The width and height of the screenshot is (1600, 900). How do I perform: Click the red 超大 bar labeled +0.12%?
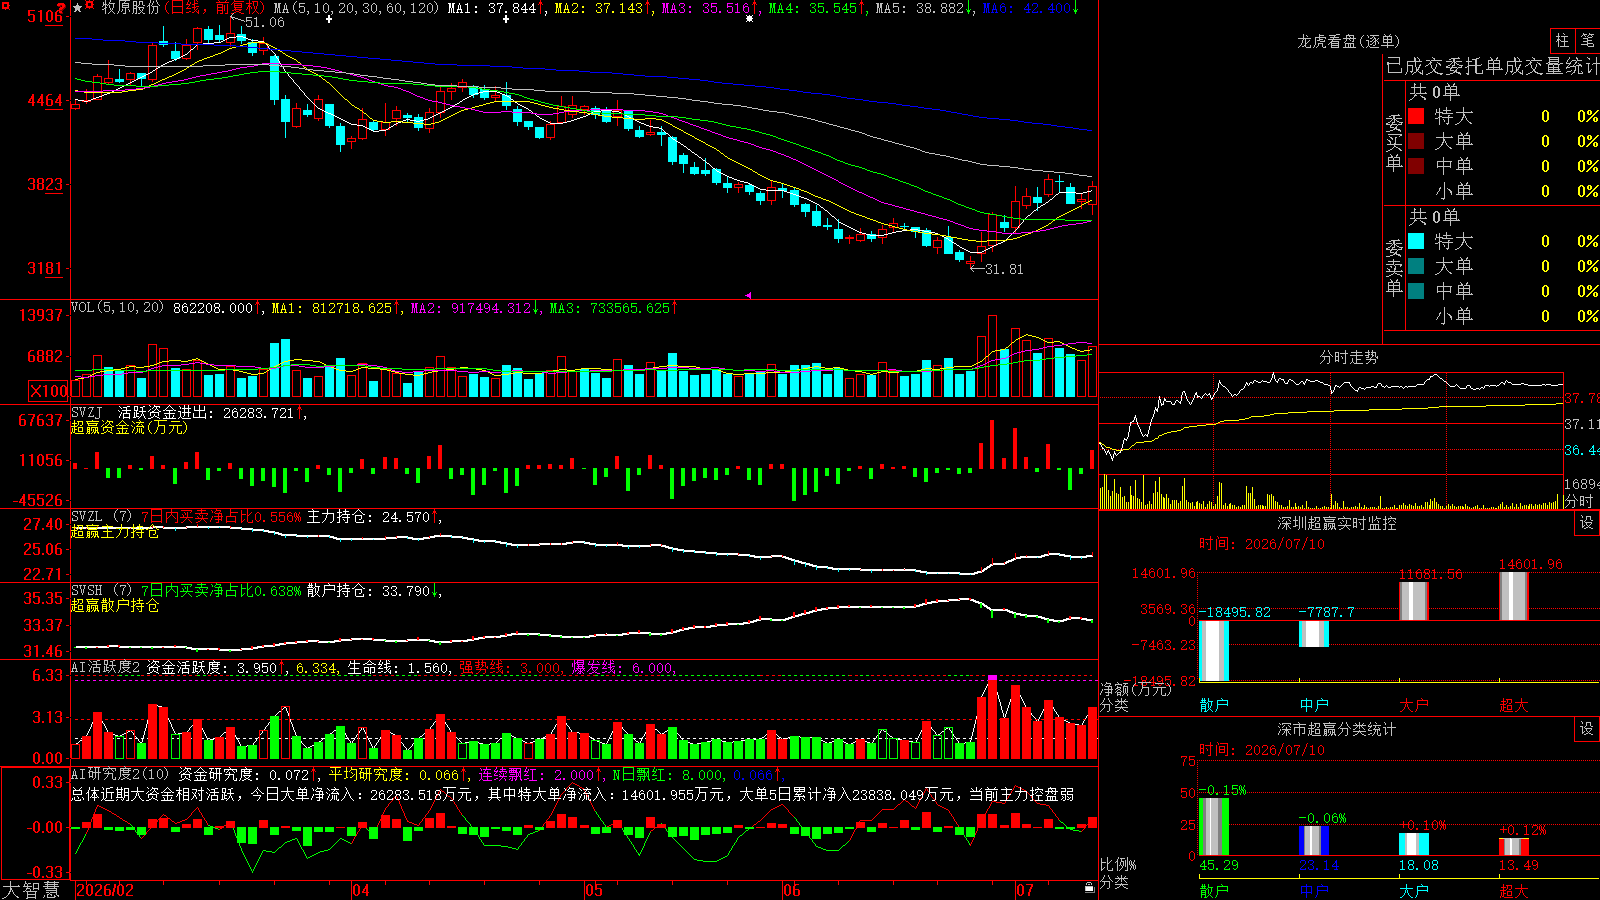tap(1514, 847)
